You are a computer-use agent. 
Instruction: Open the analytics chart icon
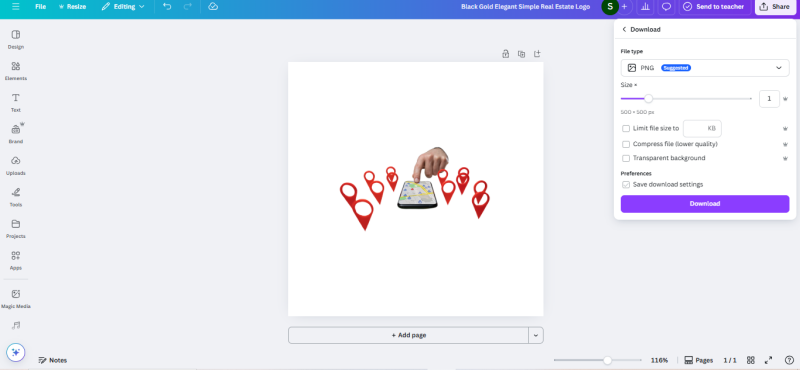[x=645, y=7]
